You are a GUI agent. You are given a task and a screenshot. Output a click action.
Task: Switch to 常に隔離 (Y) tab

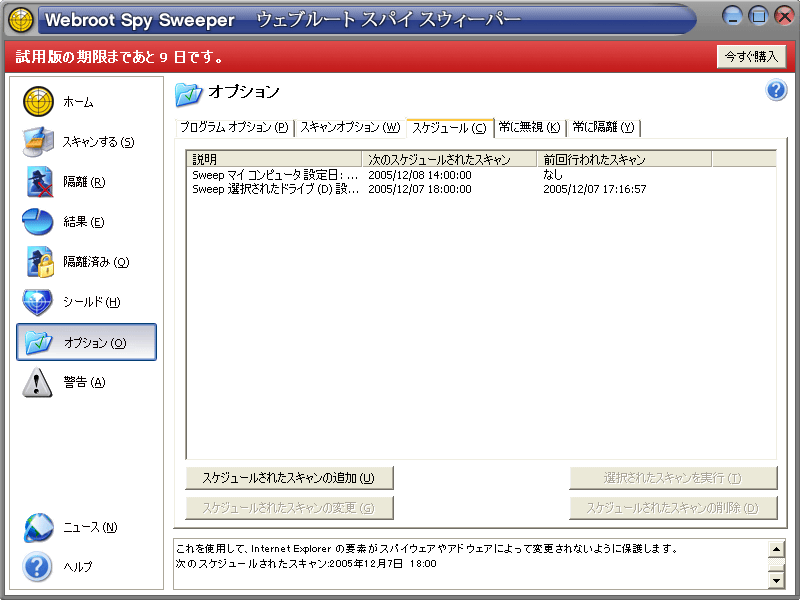603,127
